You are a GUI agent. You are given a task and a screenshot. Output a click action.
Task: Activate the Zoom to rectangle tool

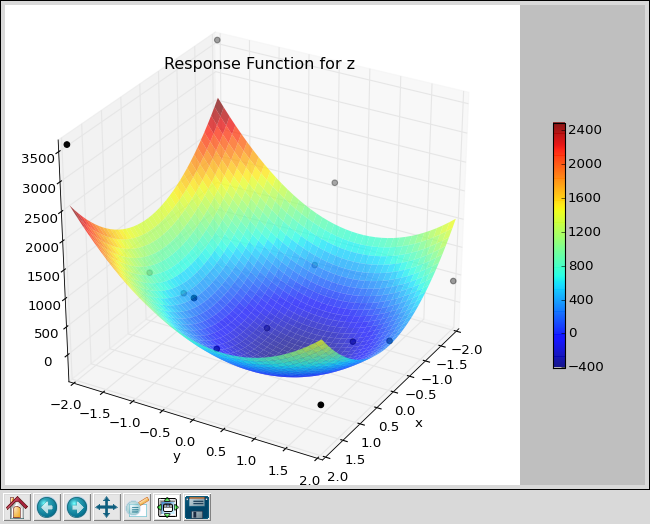137,507
